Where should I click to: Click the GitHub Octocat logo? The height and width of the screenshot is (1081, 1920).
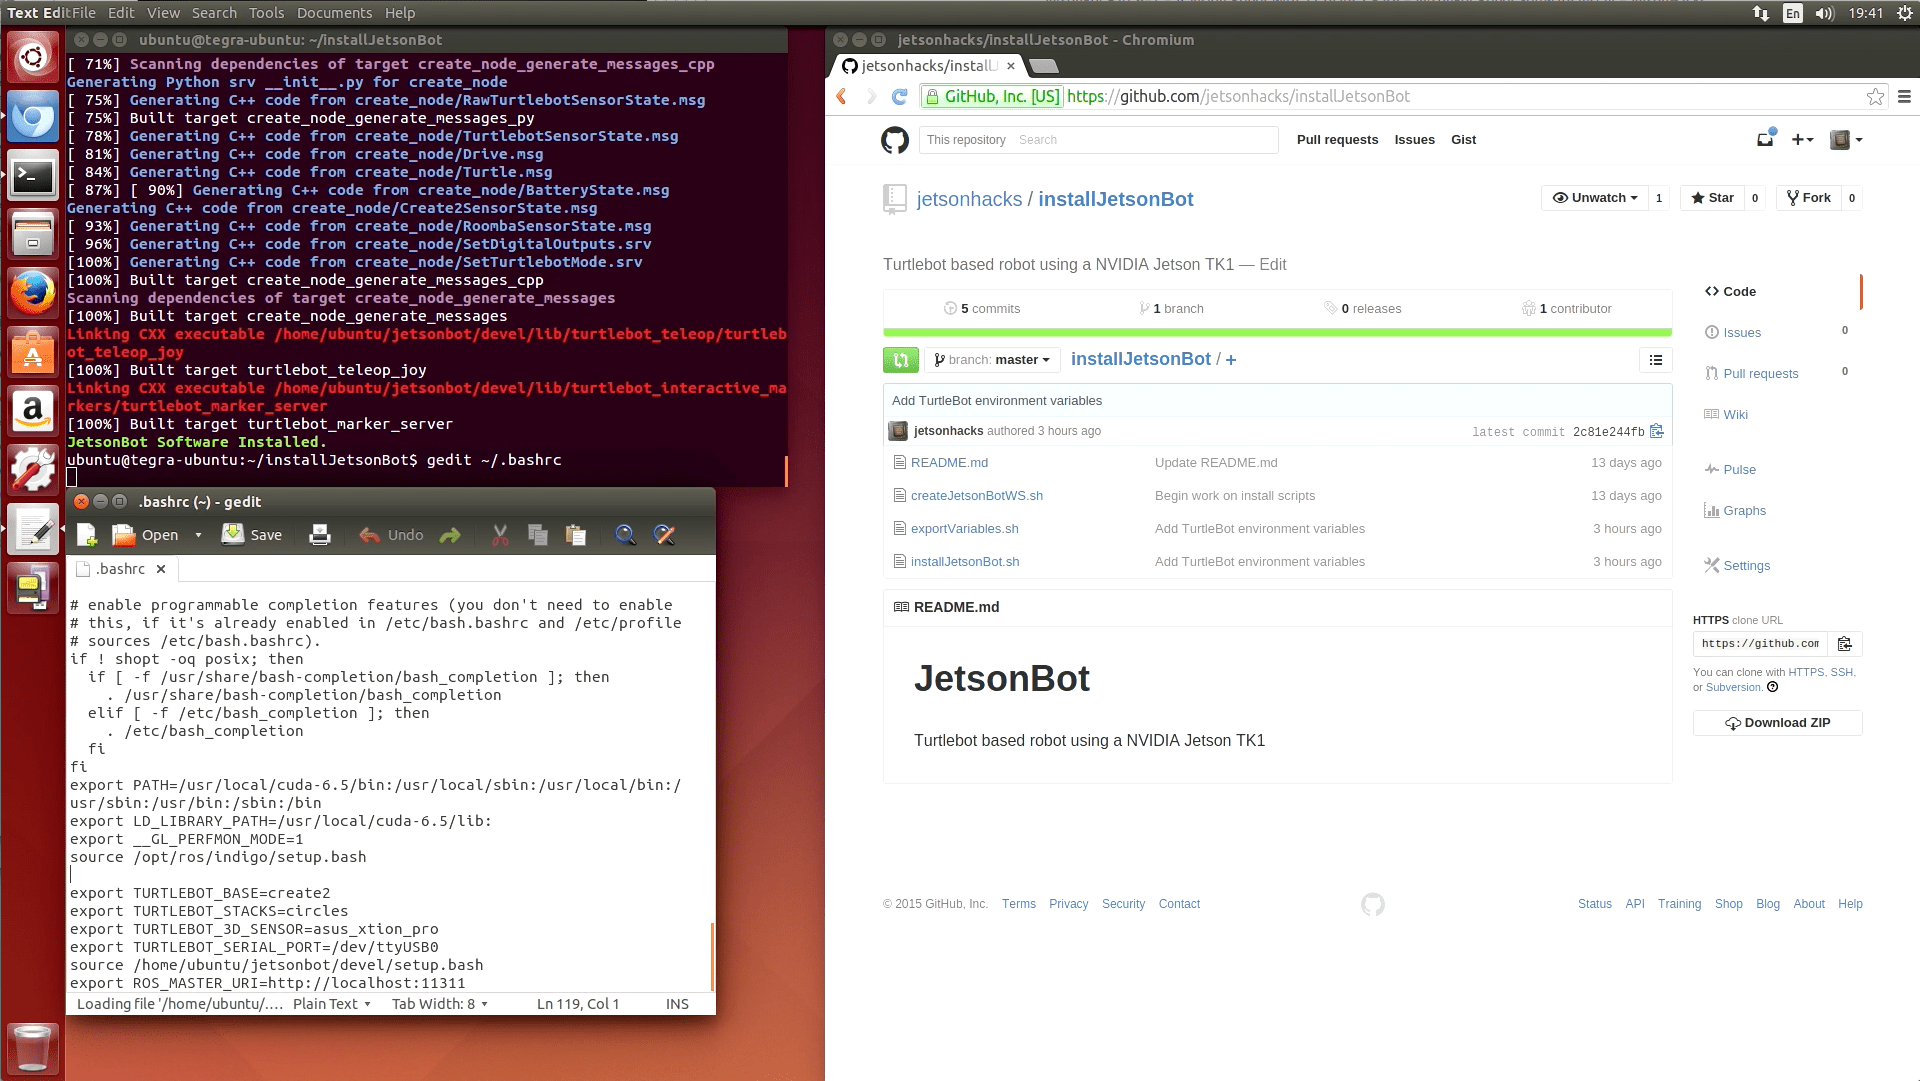[895, 140]
